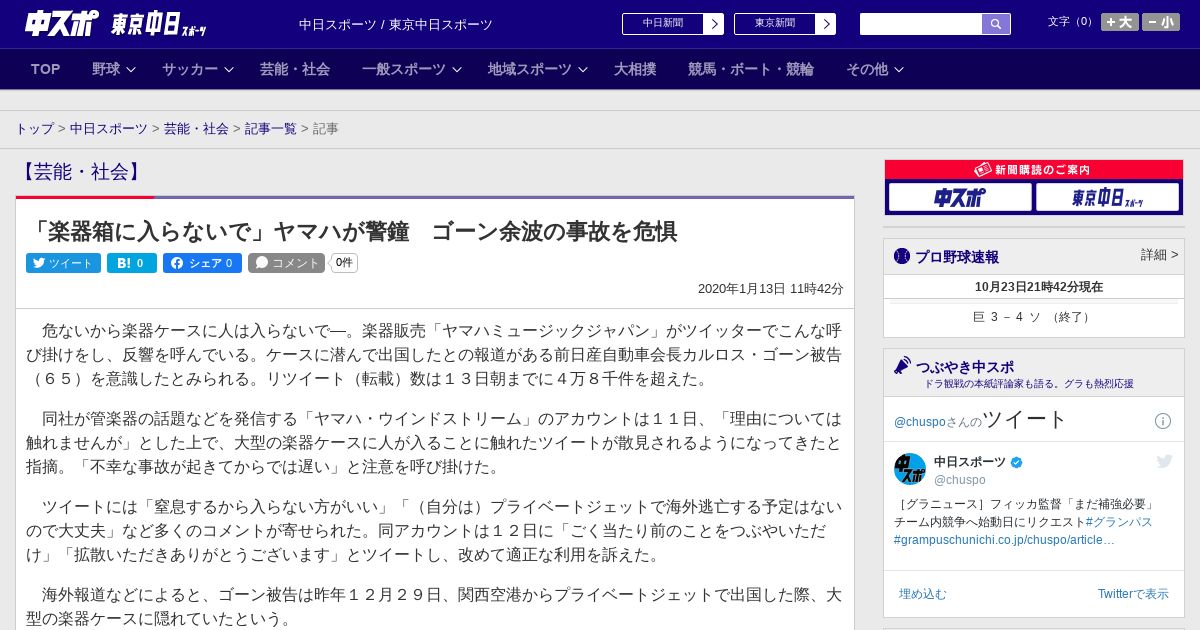
Task: Click the 中日スポーツ Twitter avatar
Action: pos(910,469)
